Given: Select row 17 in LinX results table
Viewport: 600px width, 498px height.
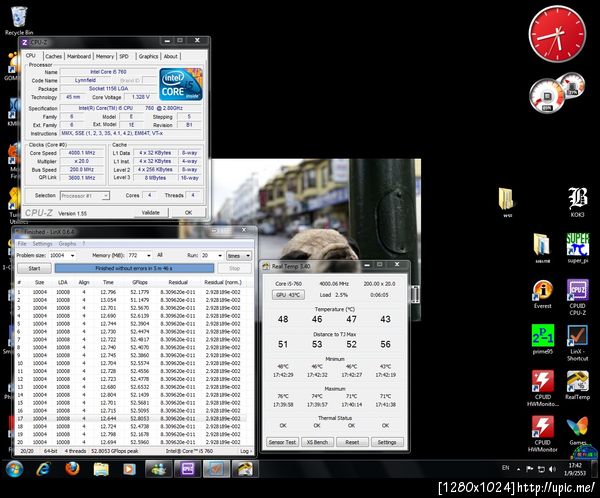Looking at the screenshot, I should click(131, 418).
